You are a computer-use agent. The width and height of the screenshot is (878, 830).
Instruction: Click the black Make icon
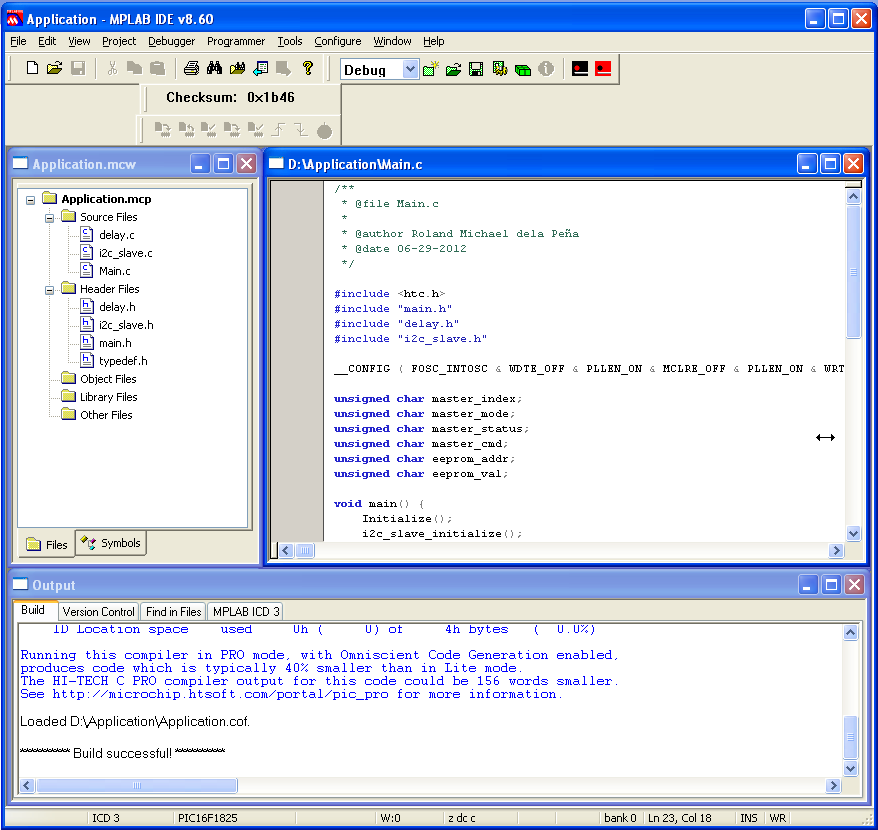(x=580, y=69)
